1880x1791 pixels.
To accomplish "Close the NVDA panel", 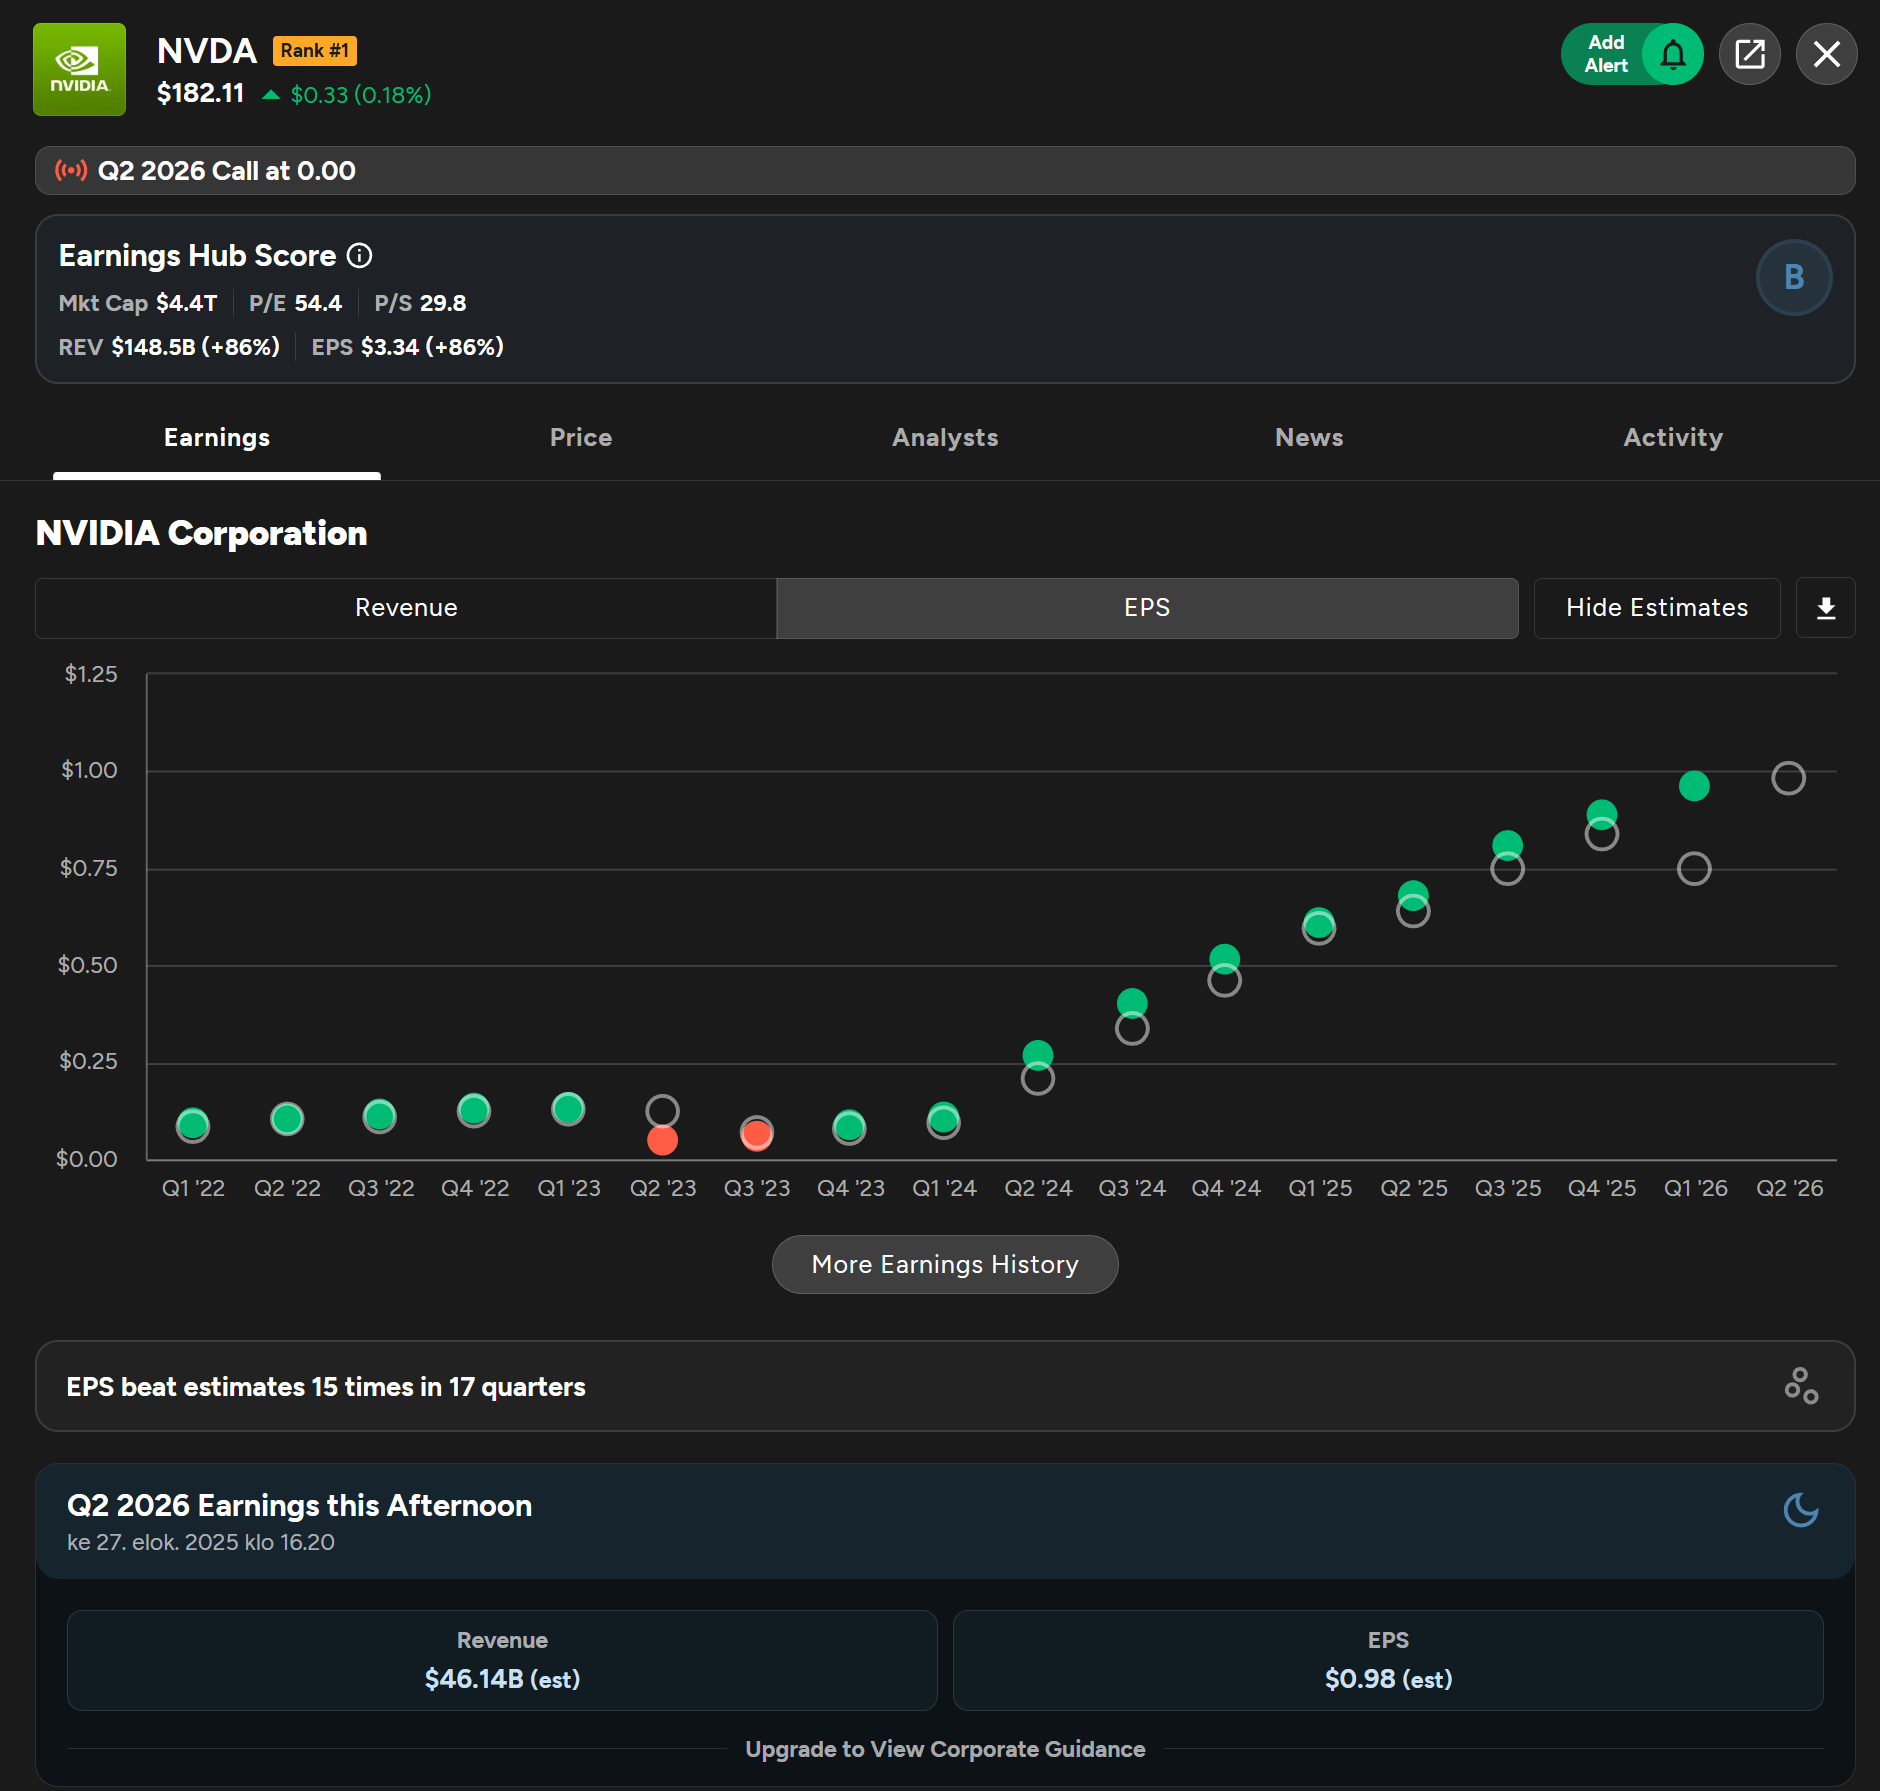I will pyautogui.click(x=1827, y=54).
